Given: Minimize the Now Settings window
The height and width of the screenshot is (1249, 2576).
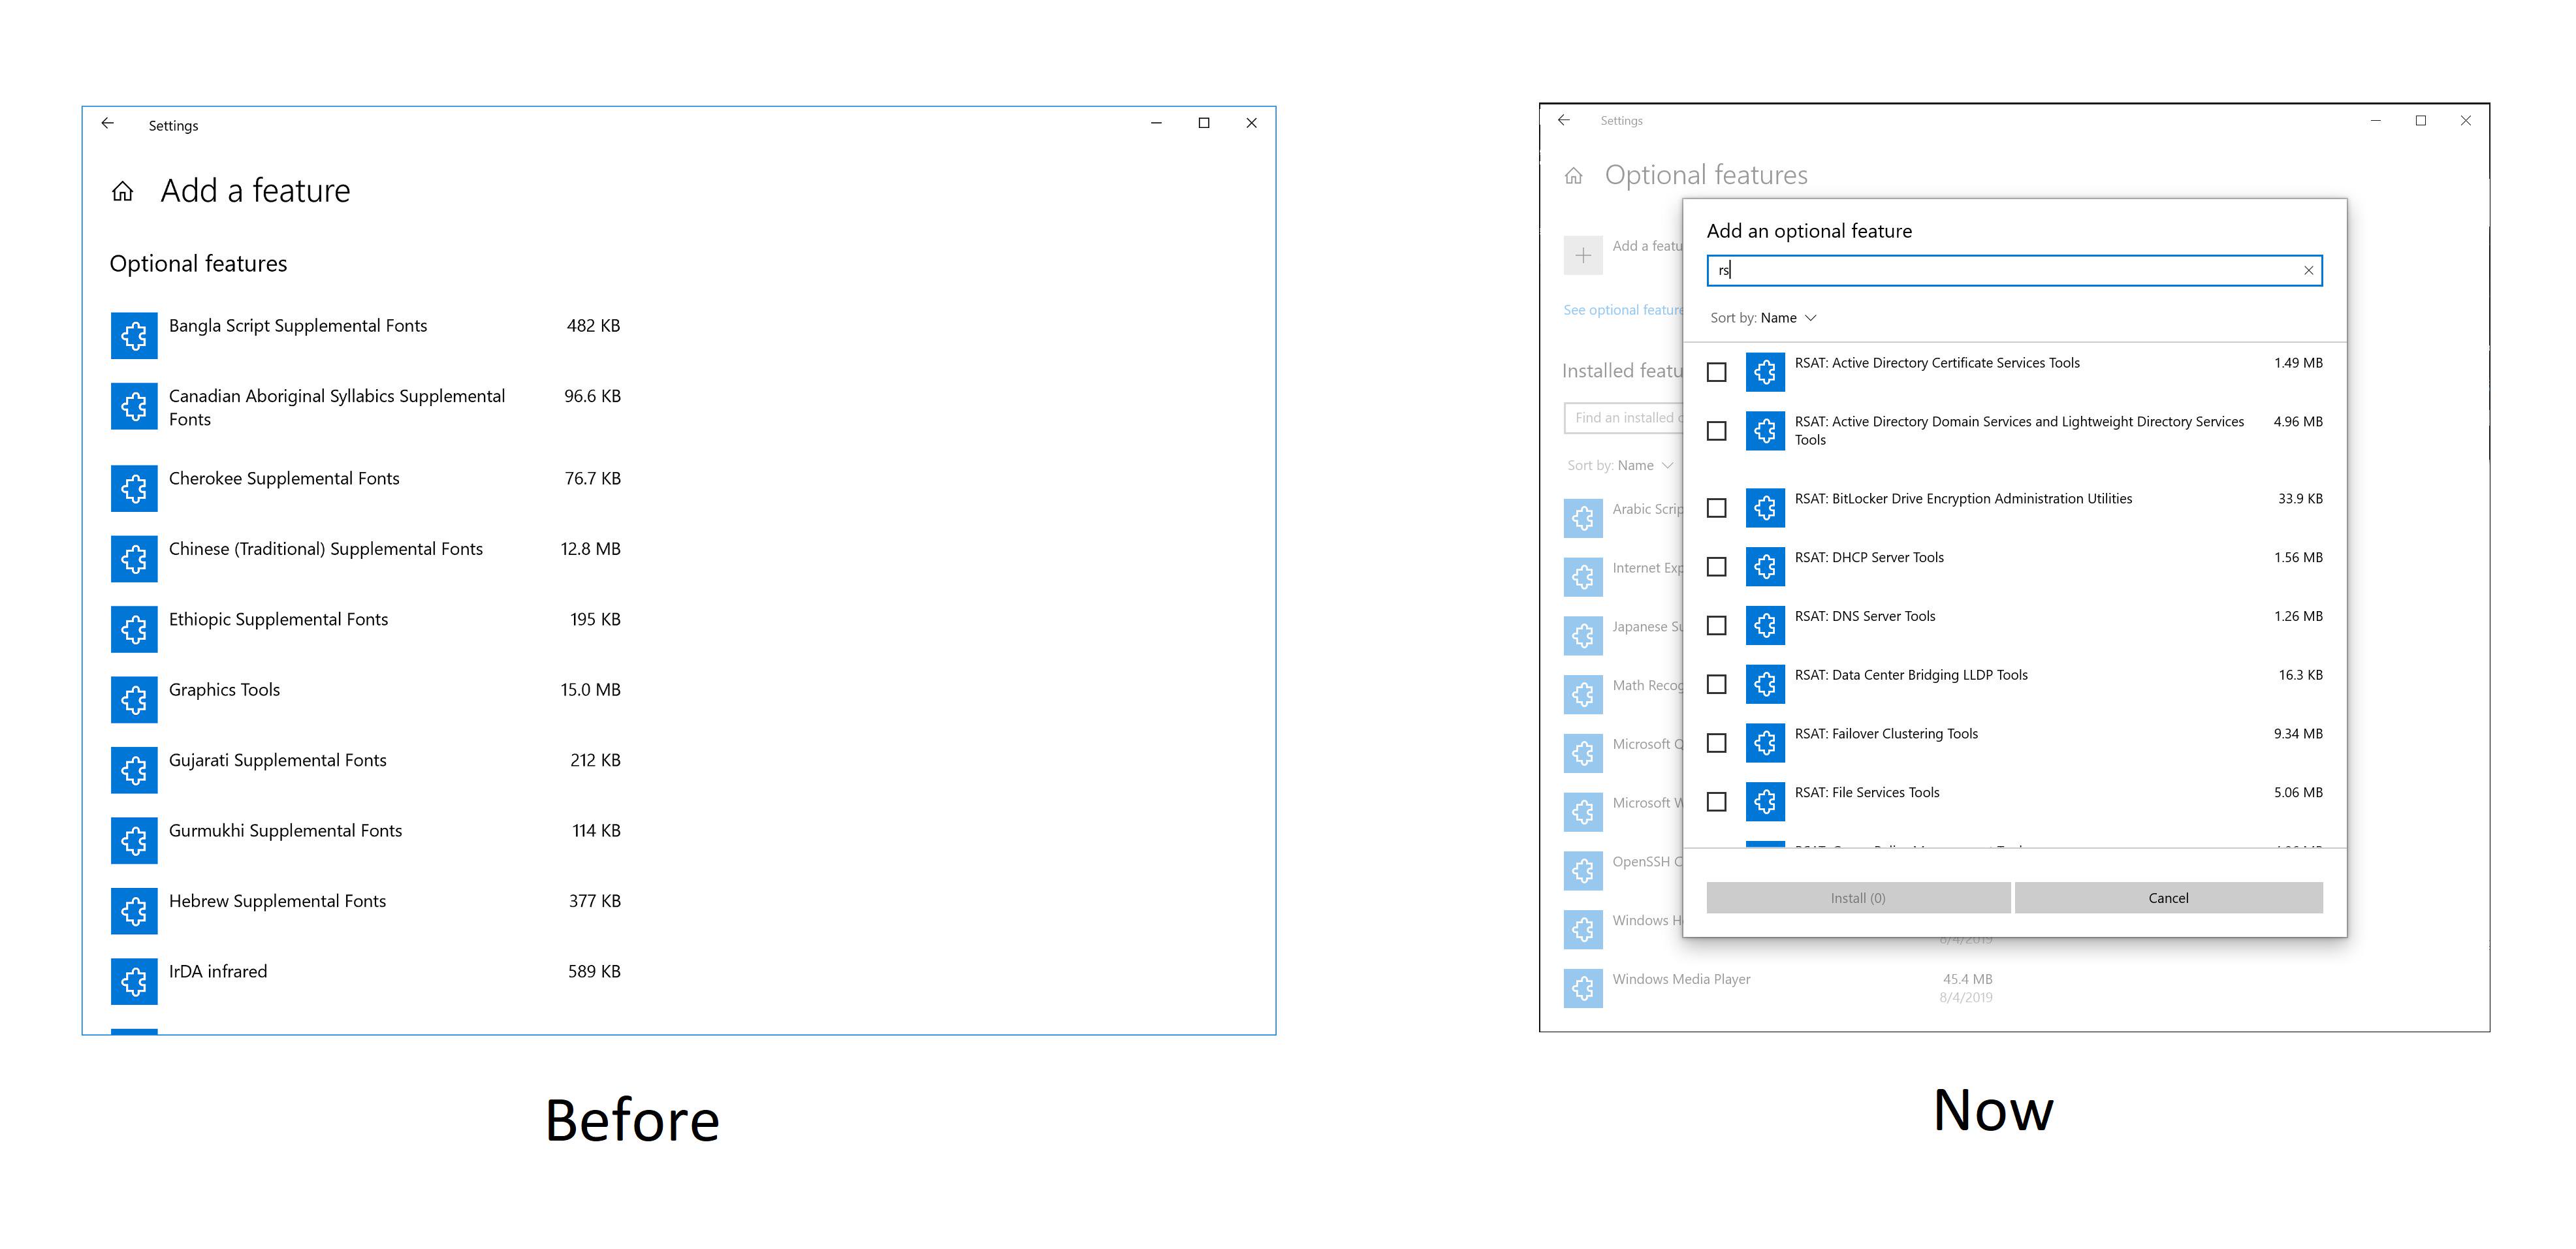Looking at the screenshot, I should (x=2375, y=120).
